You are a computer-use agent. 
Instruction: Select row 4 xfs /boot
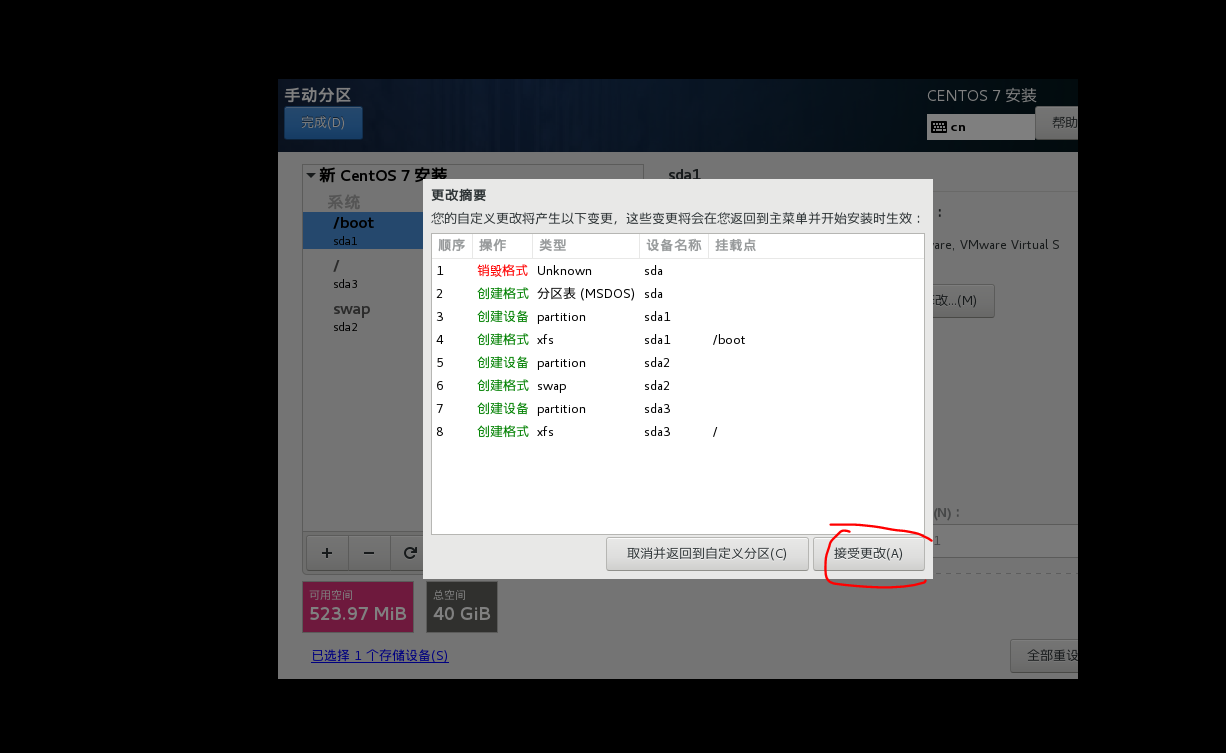(x=678, y=340)
